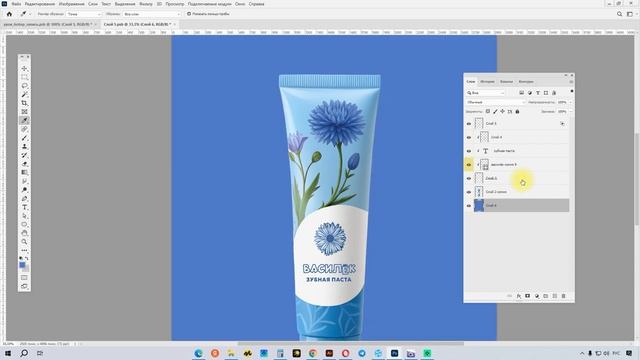The width and height of the screenshot is (640, 360).
Task: Select the History Brush tool
Action: (24, 155)
